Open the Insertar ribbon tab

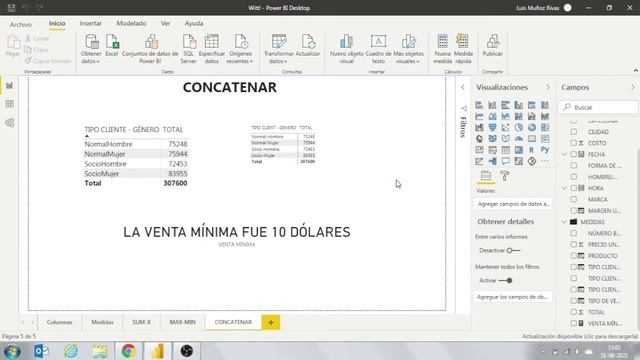pyautogui.click(x=91, y=24)
